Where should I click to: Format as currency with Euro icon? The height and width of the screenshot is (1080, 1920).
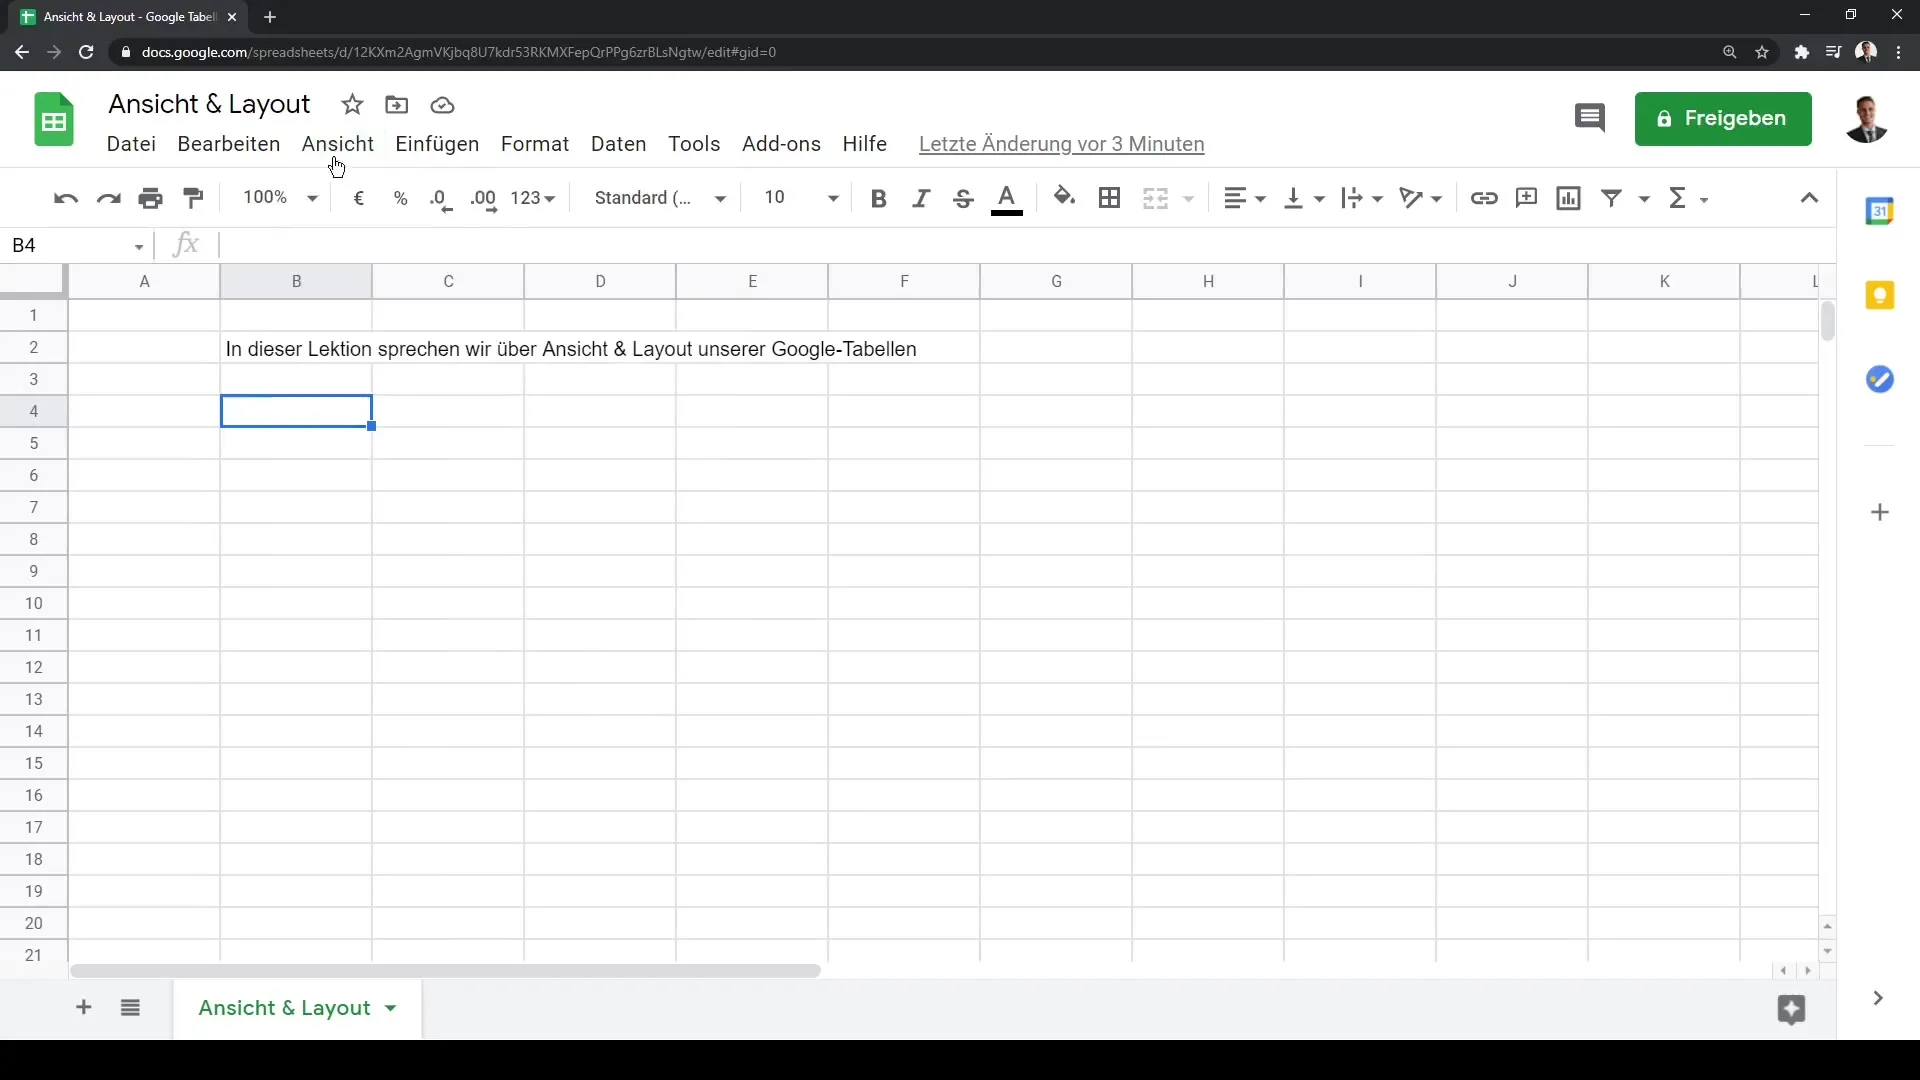(359, 198)
